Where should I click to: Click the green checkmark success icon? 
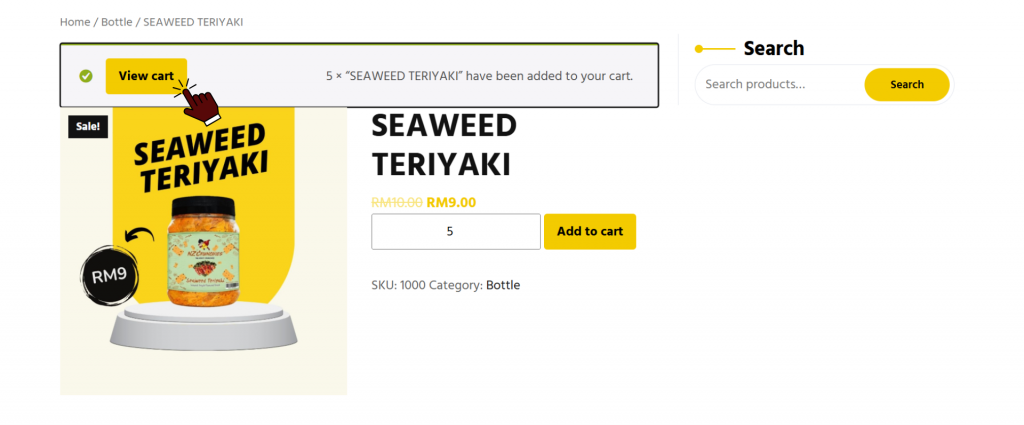86,76
